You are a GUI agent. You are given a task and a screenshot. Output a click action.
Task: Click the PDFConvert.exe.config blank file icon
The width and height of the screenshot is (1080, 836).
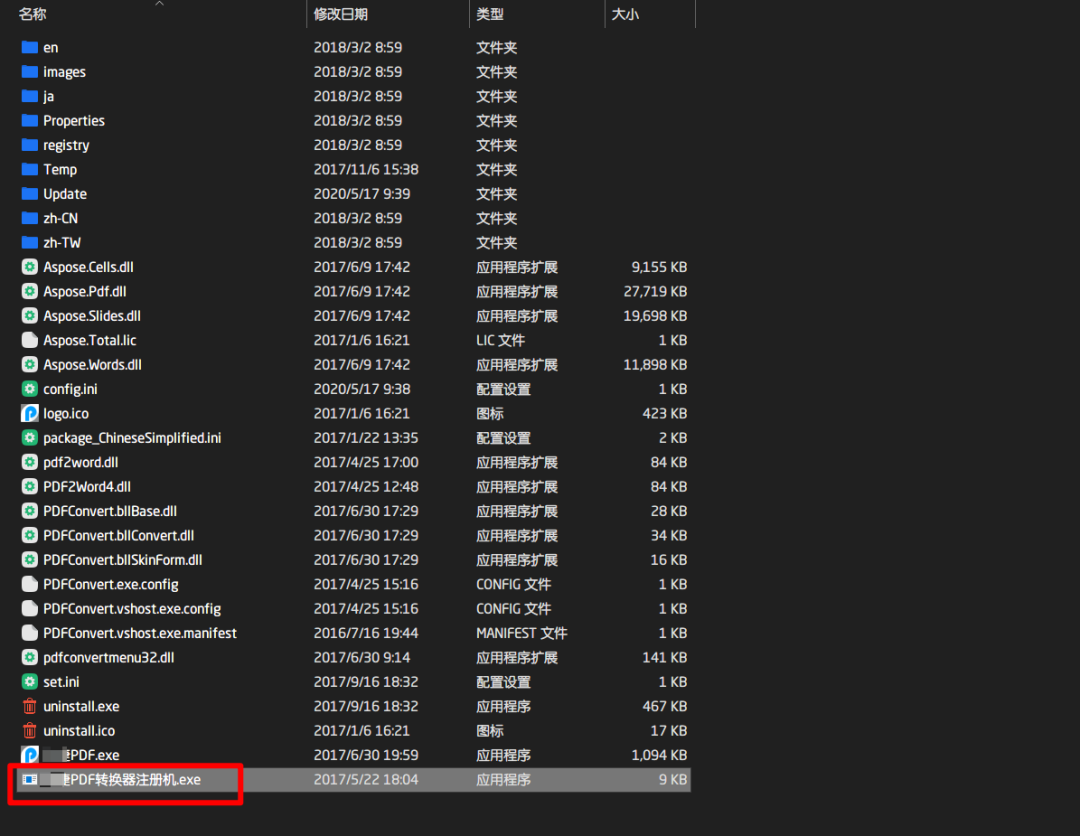click(x=30, y=584)
